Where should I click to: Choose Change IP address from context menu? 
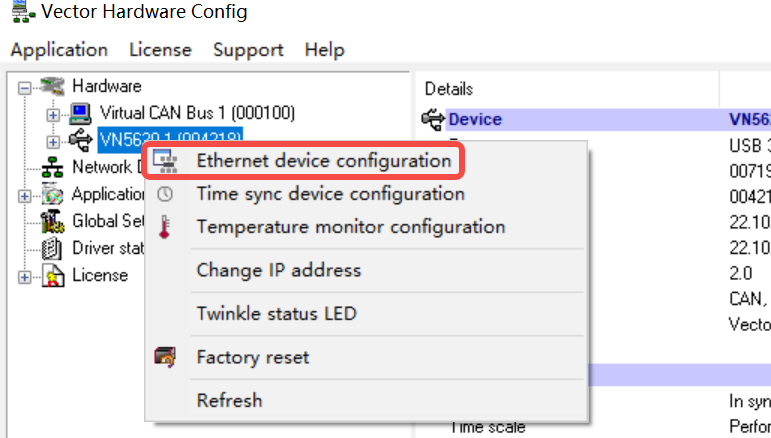pos(278,270)
